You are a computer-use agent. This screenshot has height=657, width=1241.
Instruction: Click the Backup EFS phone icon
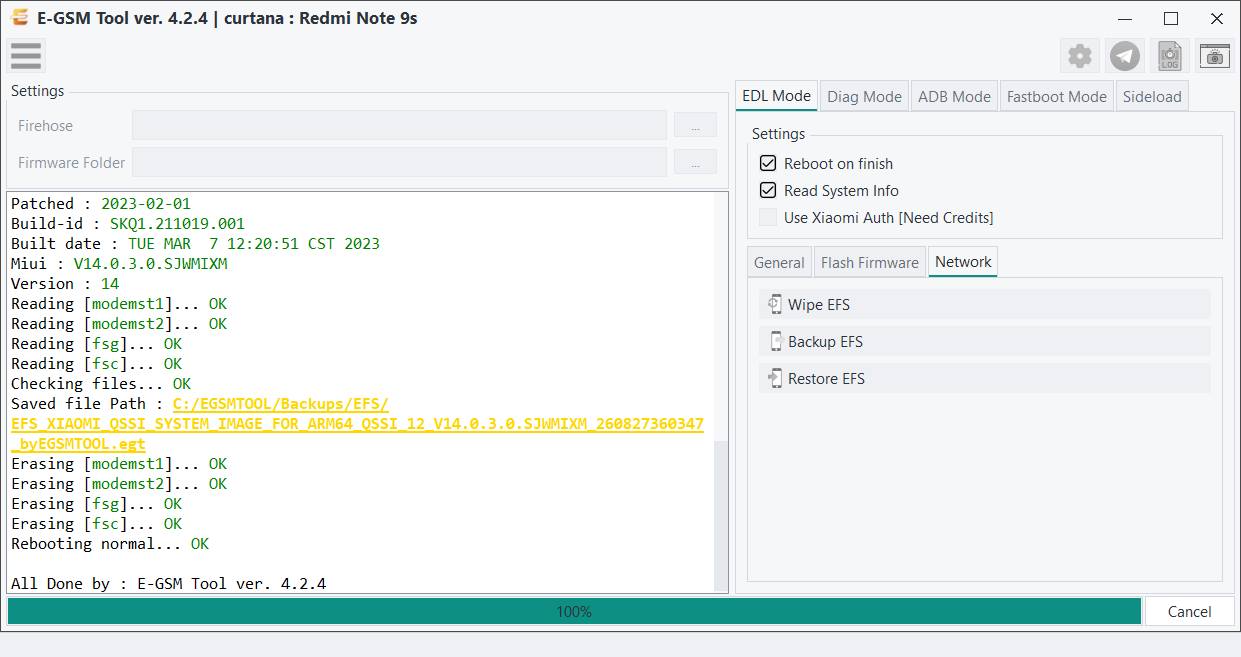click(775, 341)
